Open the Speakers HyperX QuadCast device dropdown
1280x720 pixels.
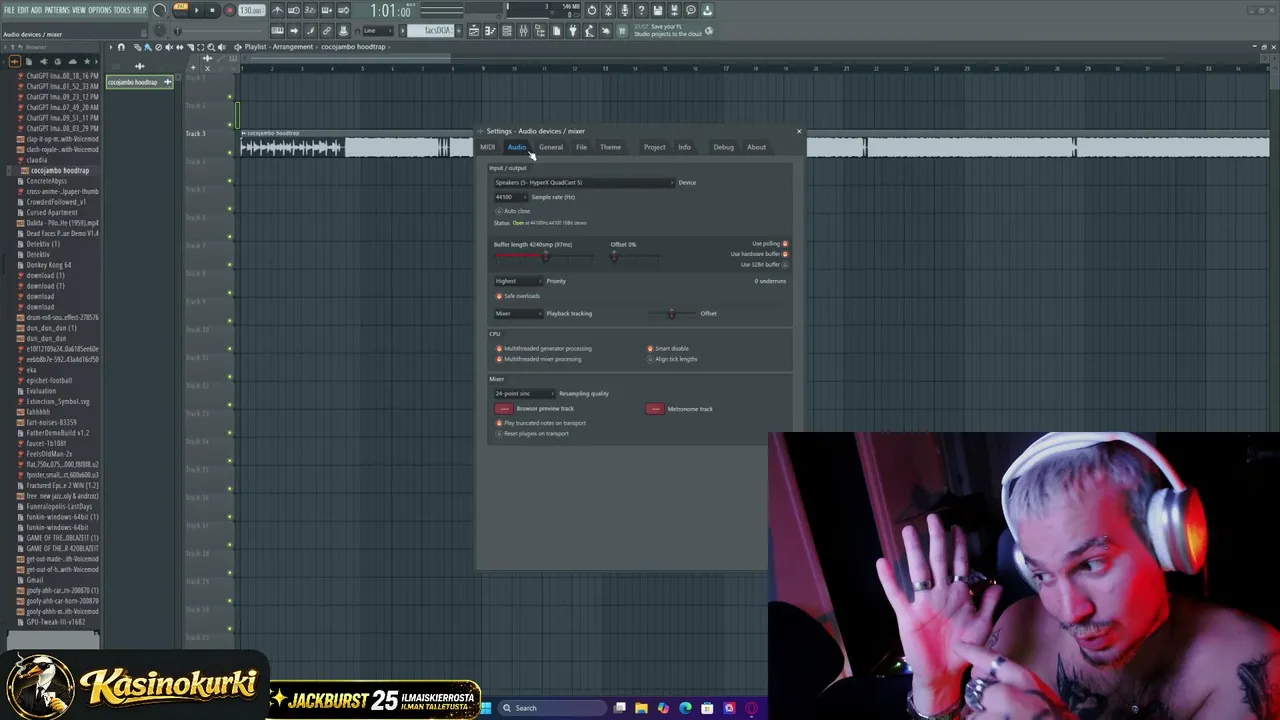point(584,182)
